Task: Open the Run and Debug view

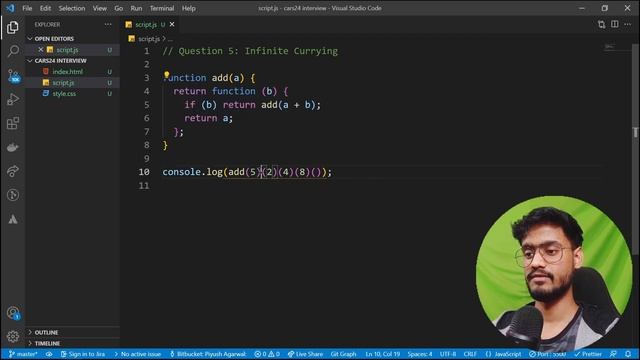Action: [x=13, y=99]
